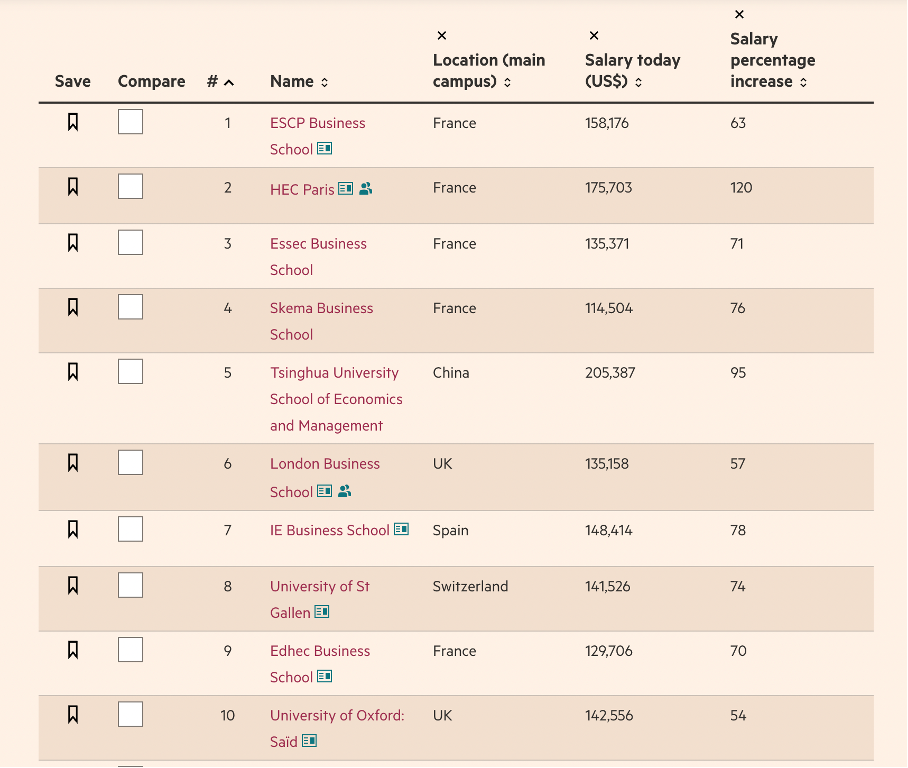
Task: Save ESCP Business School with bookmark icon
Action: [73, 122]
